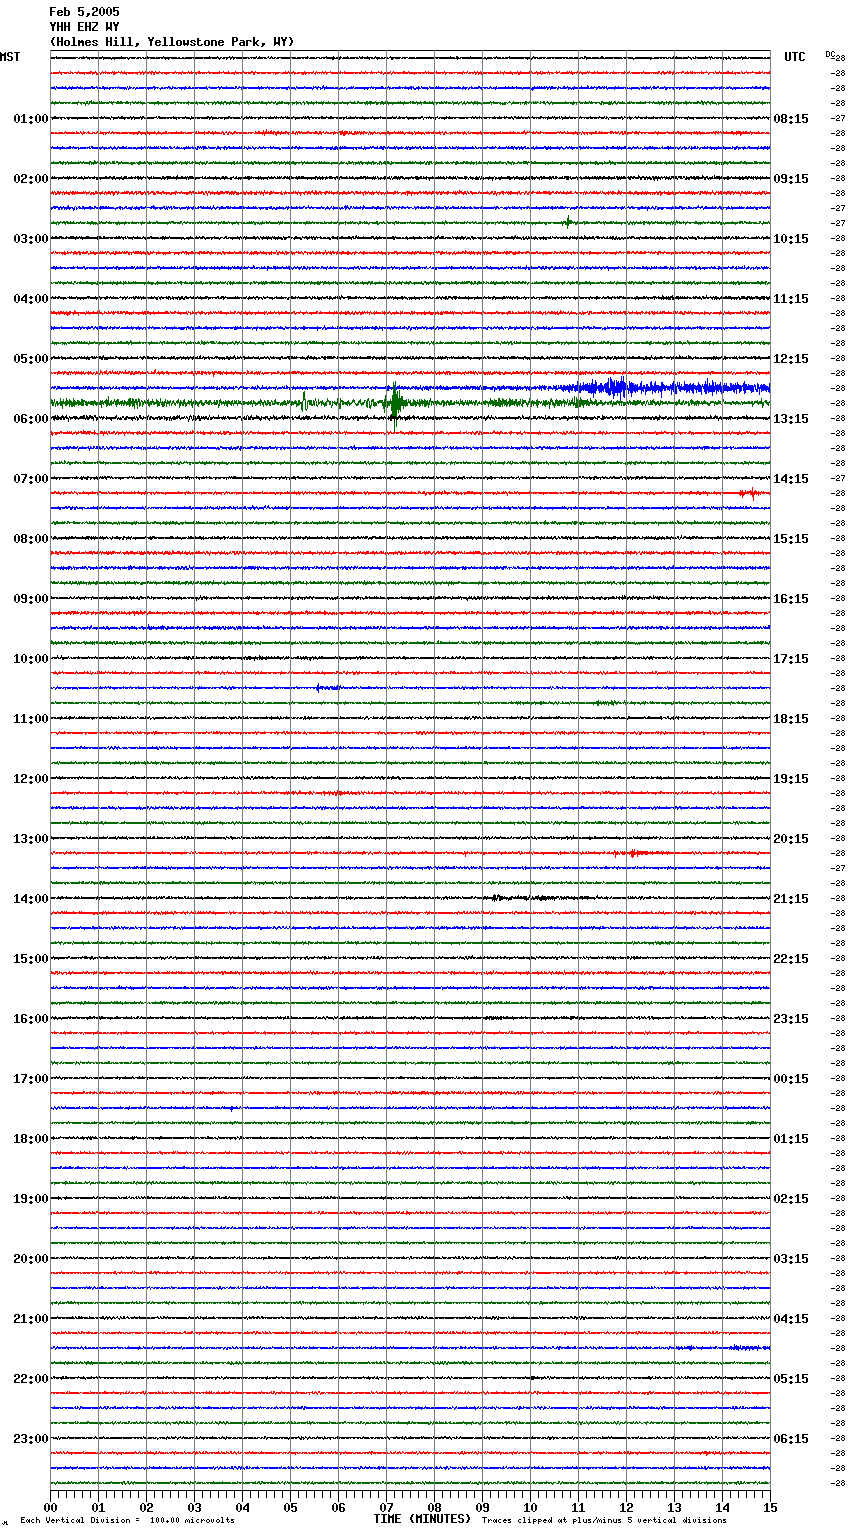The height and width of the screenshot is (1534, 850).
Task: Click the 05:00 MST hour label
Action: click(31, 359)
